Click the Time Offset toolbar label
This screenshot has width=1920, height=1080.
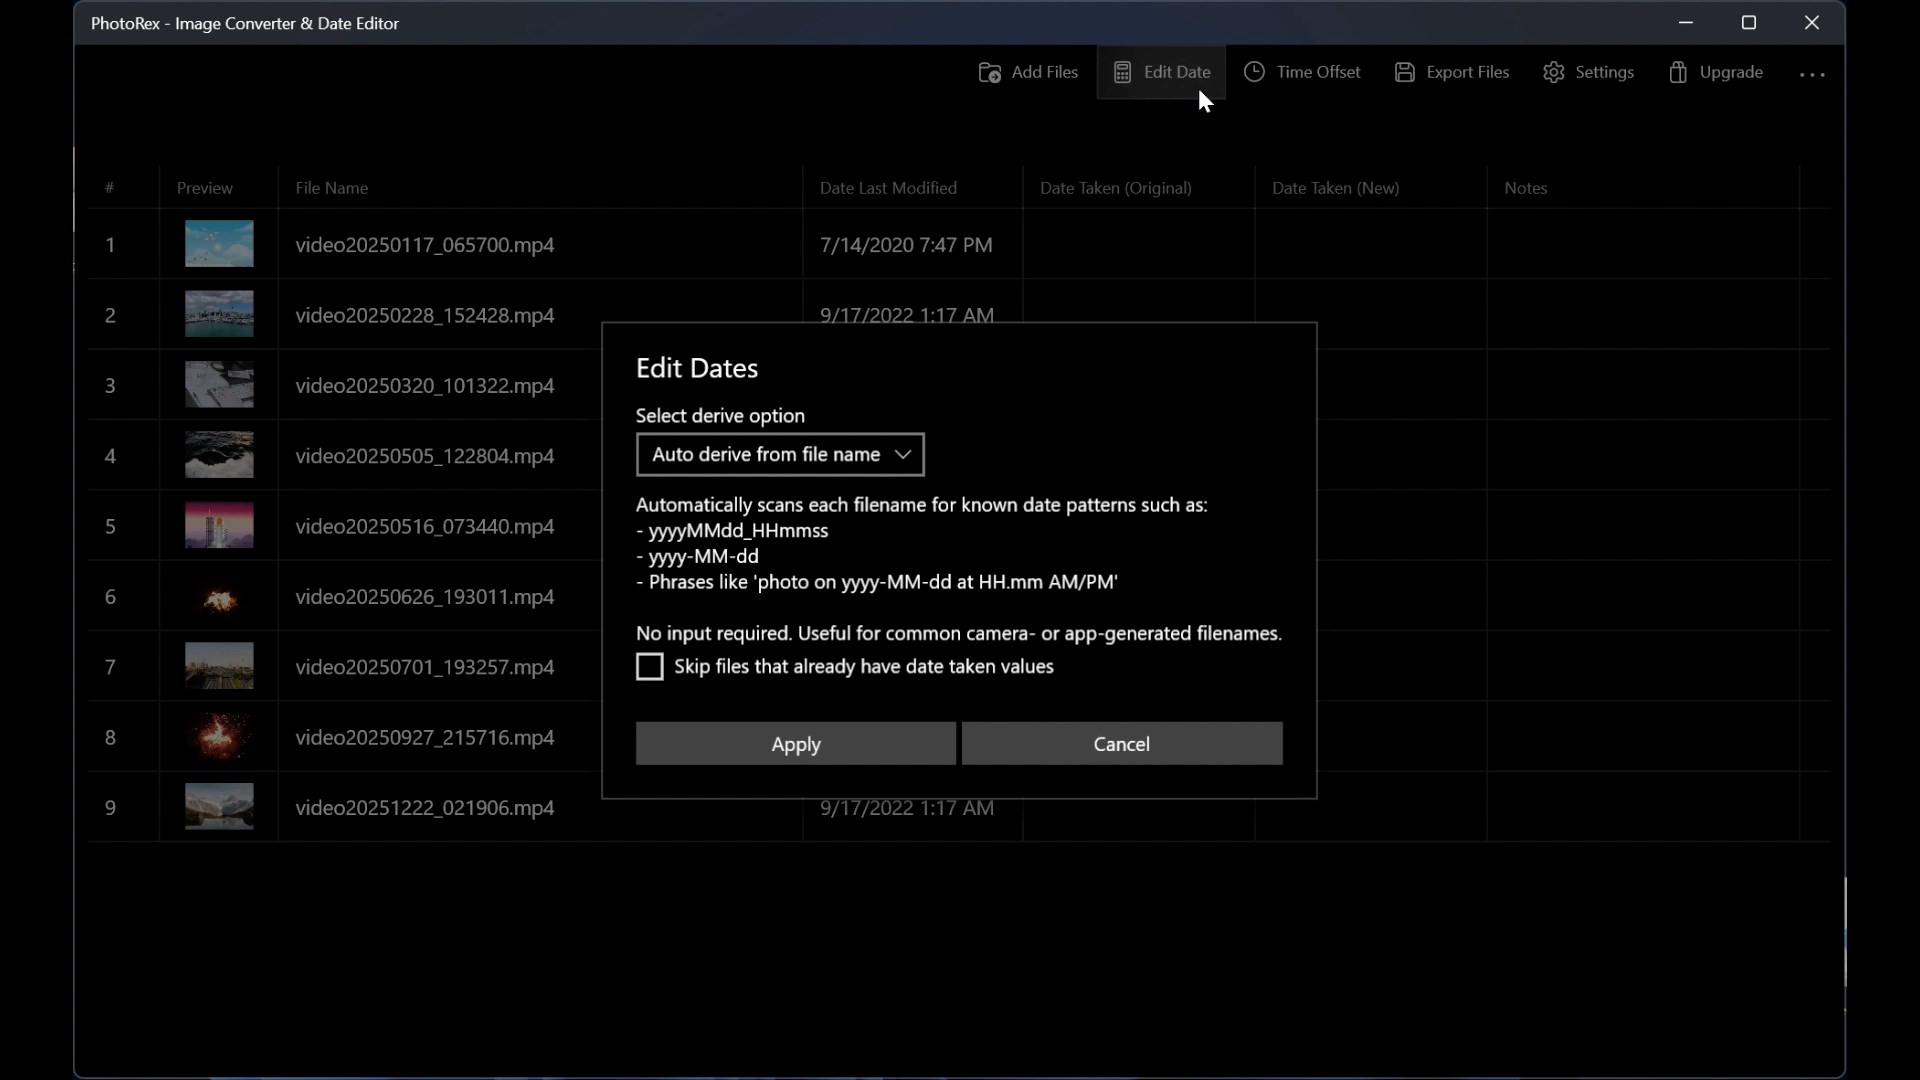1318,72
